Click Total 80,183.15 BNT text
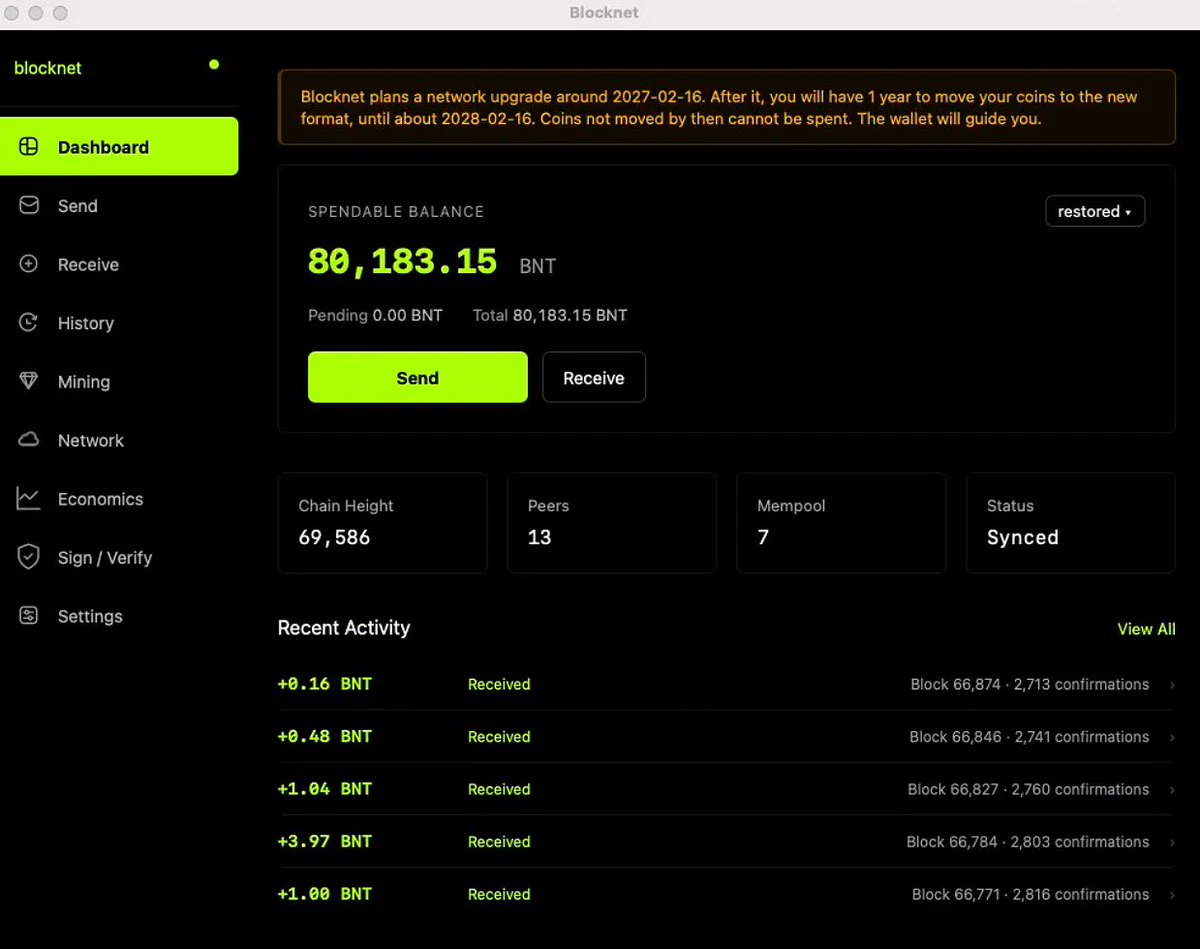The height and width of the screenshot is (949, 1200). [x=550, y=315]
